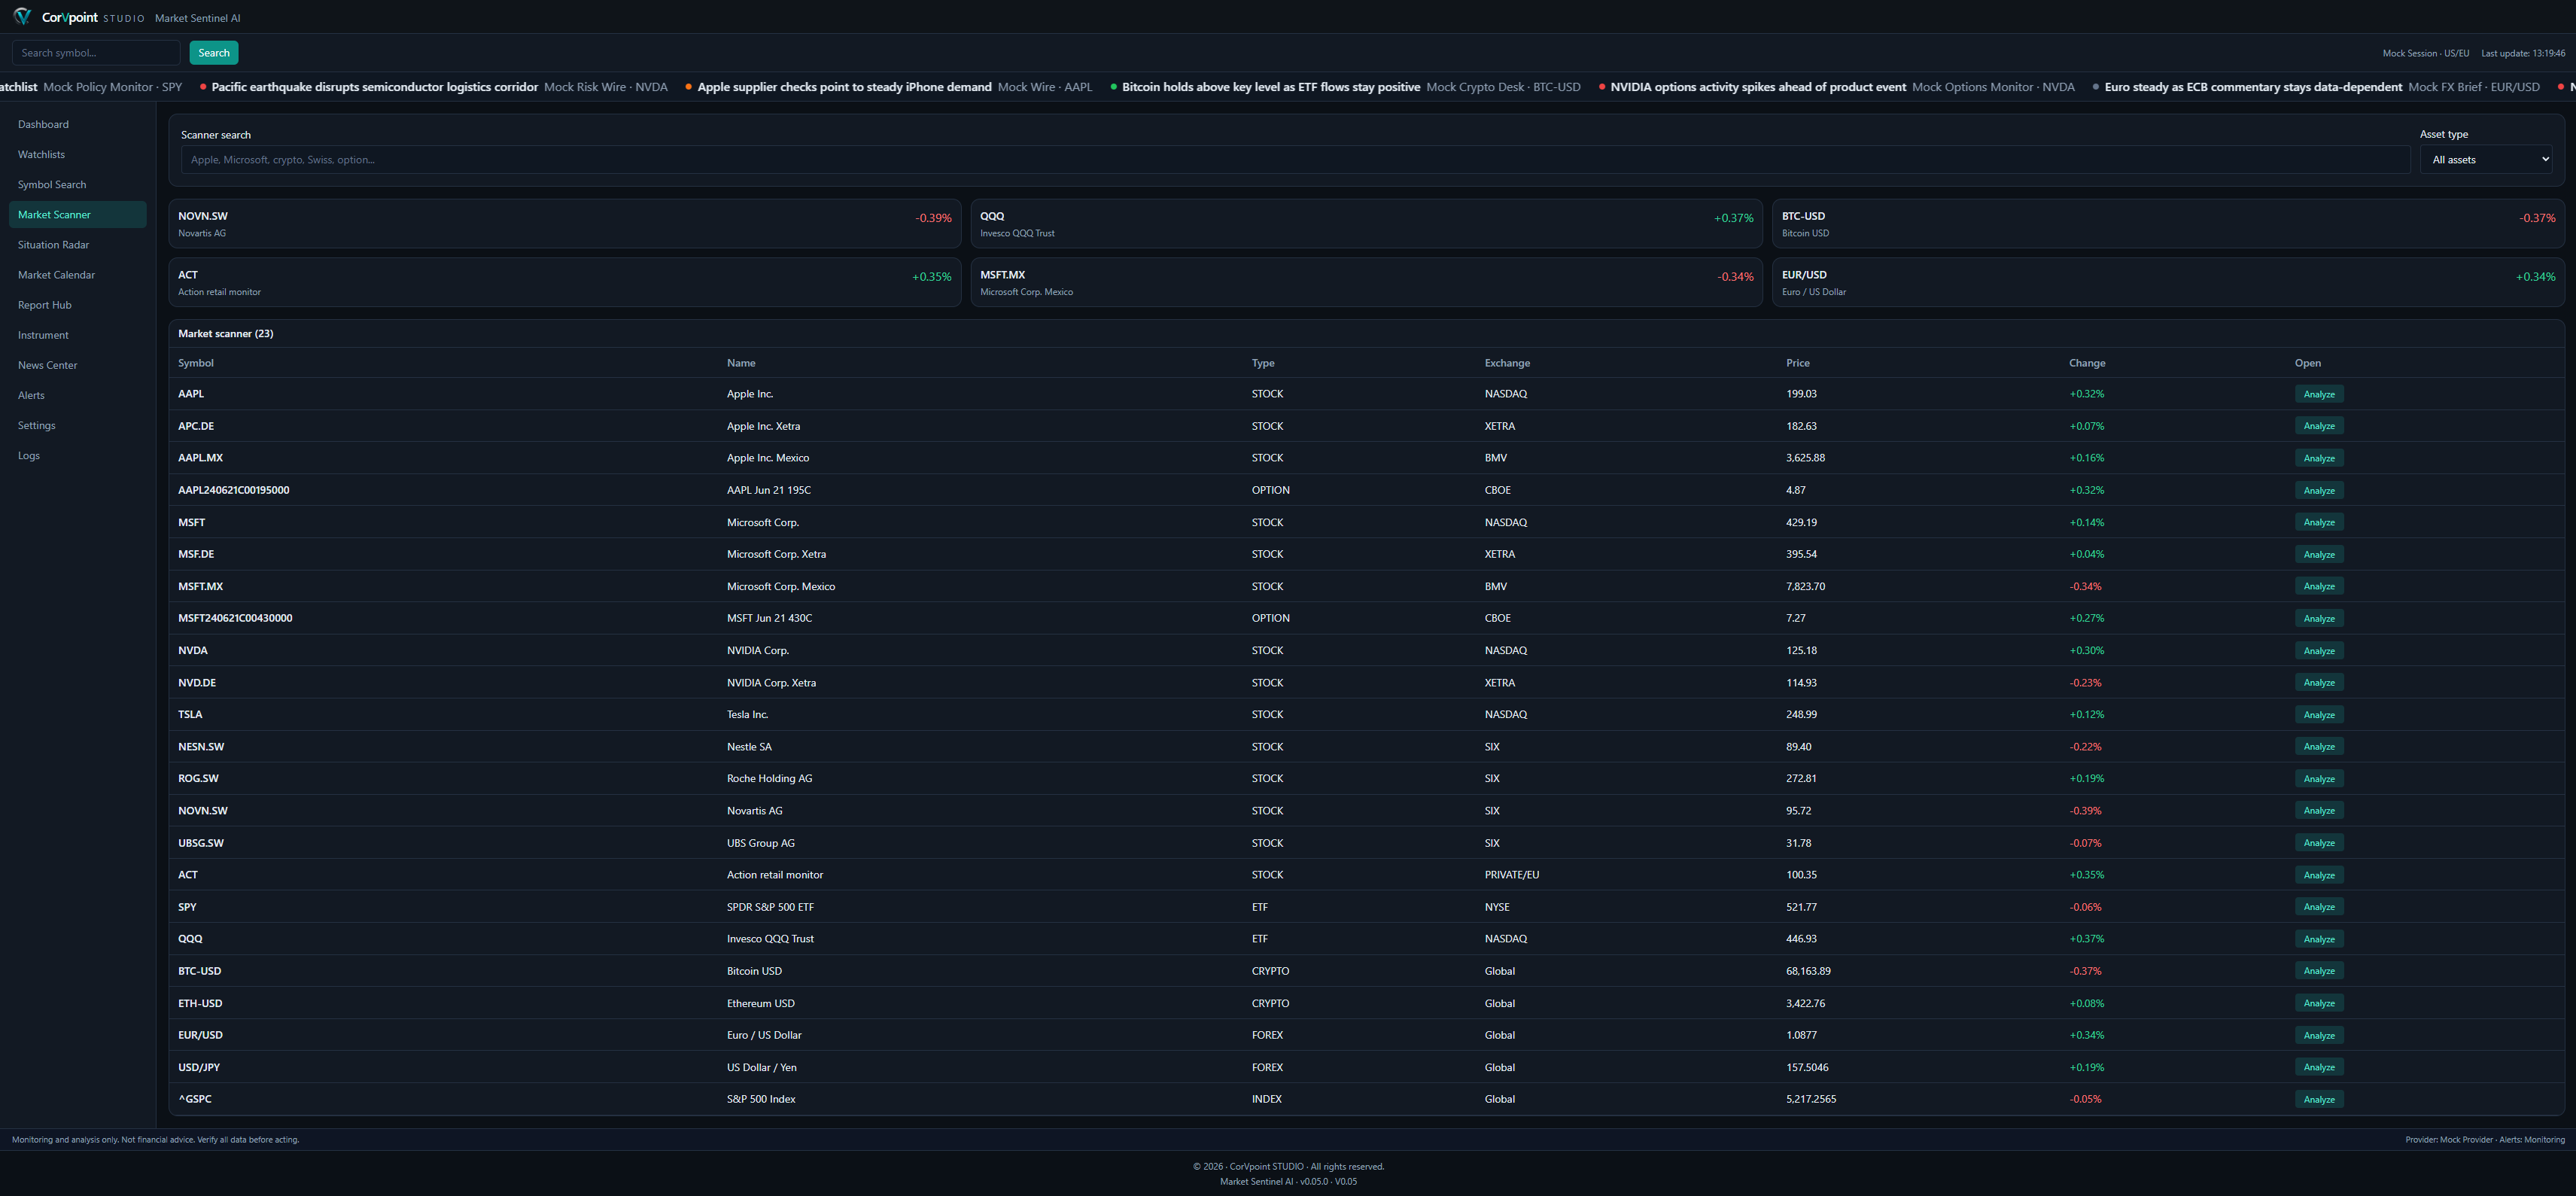This screenshot has height=1196, width=2576.
Task: Analyze the ^GSPC index row
Action: tap(2319, 1099)
